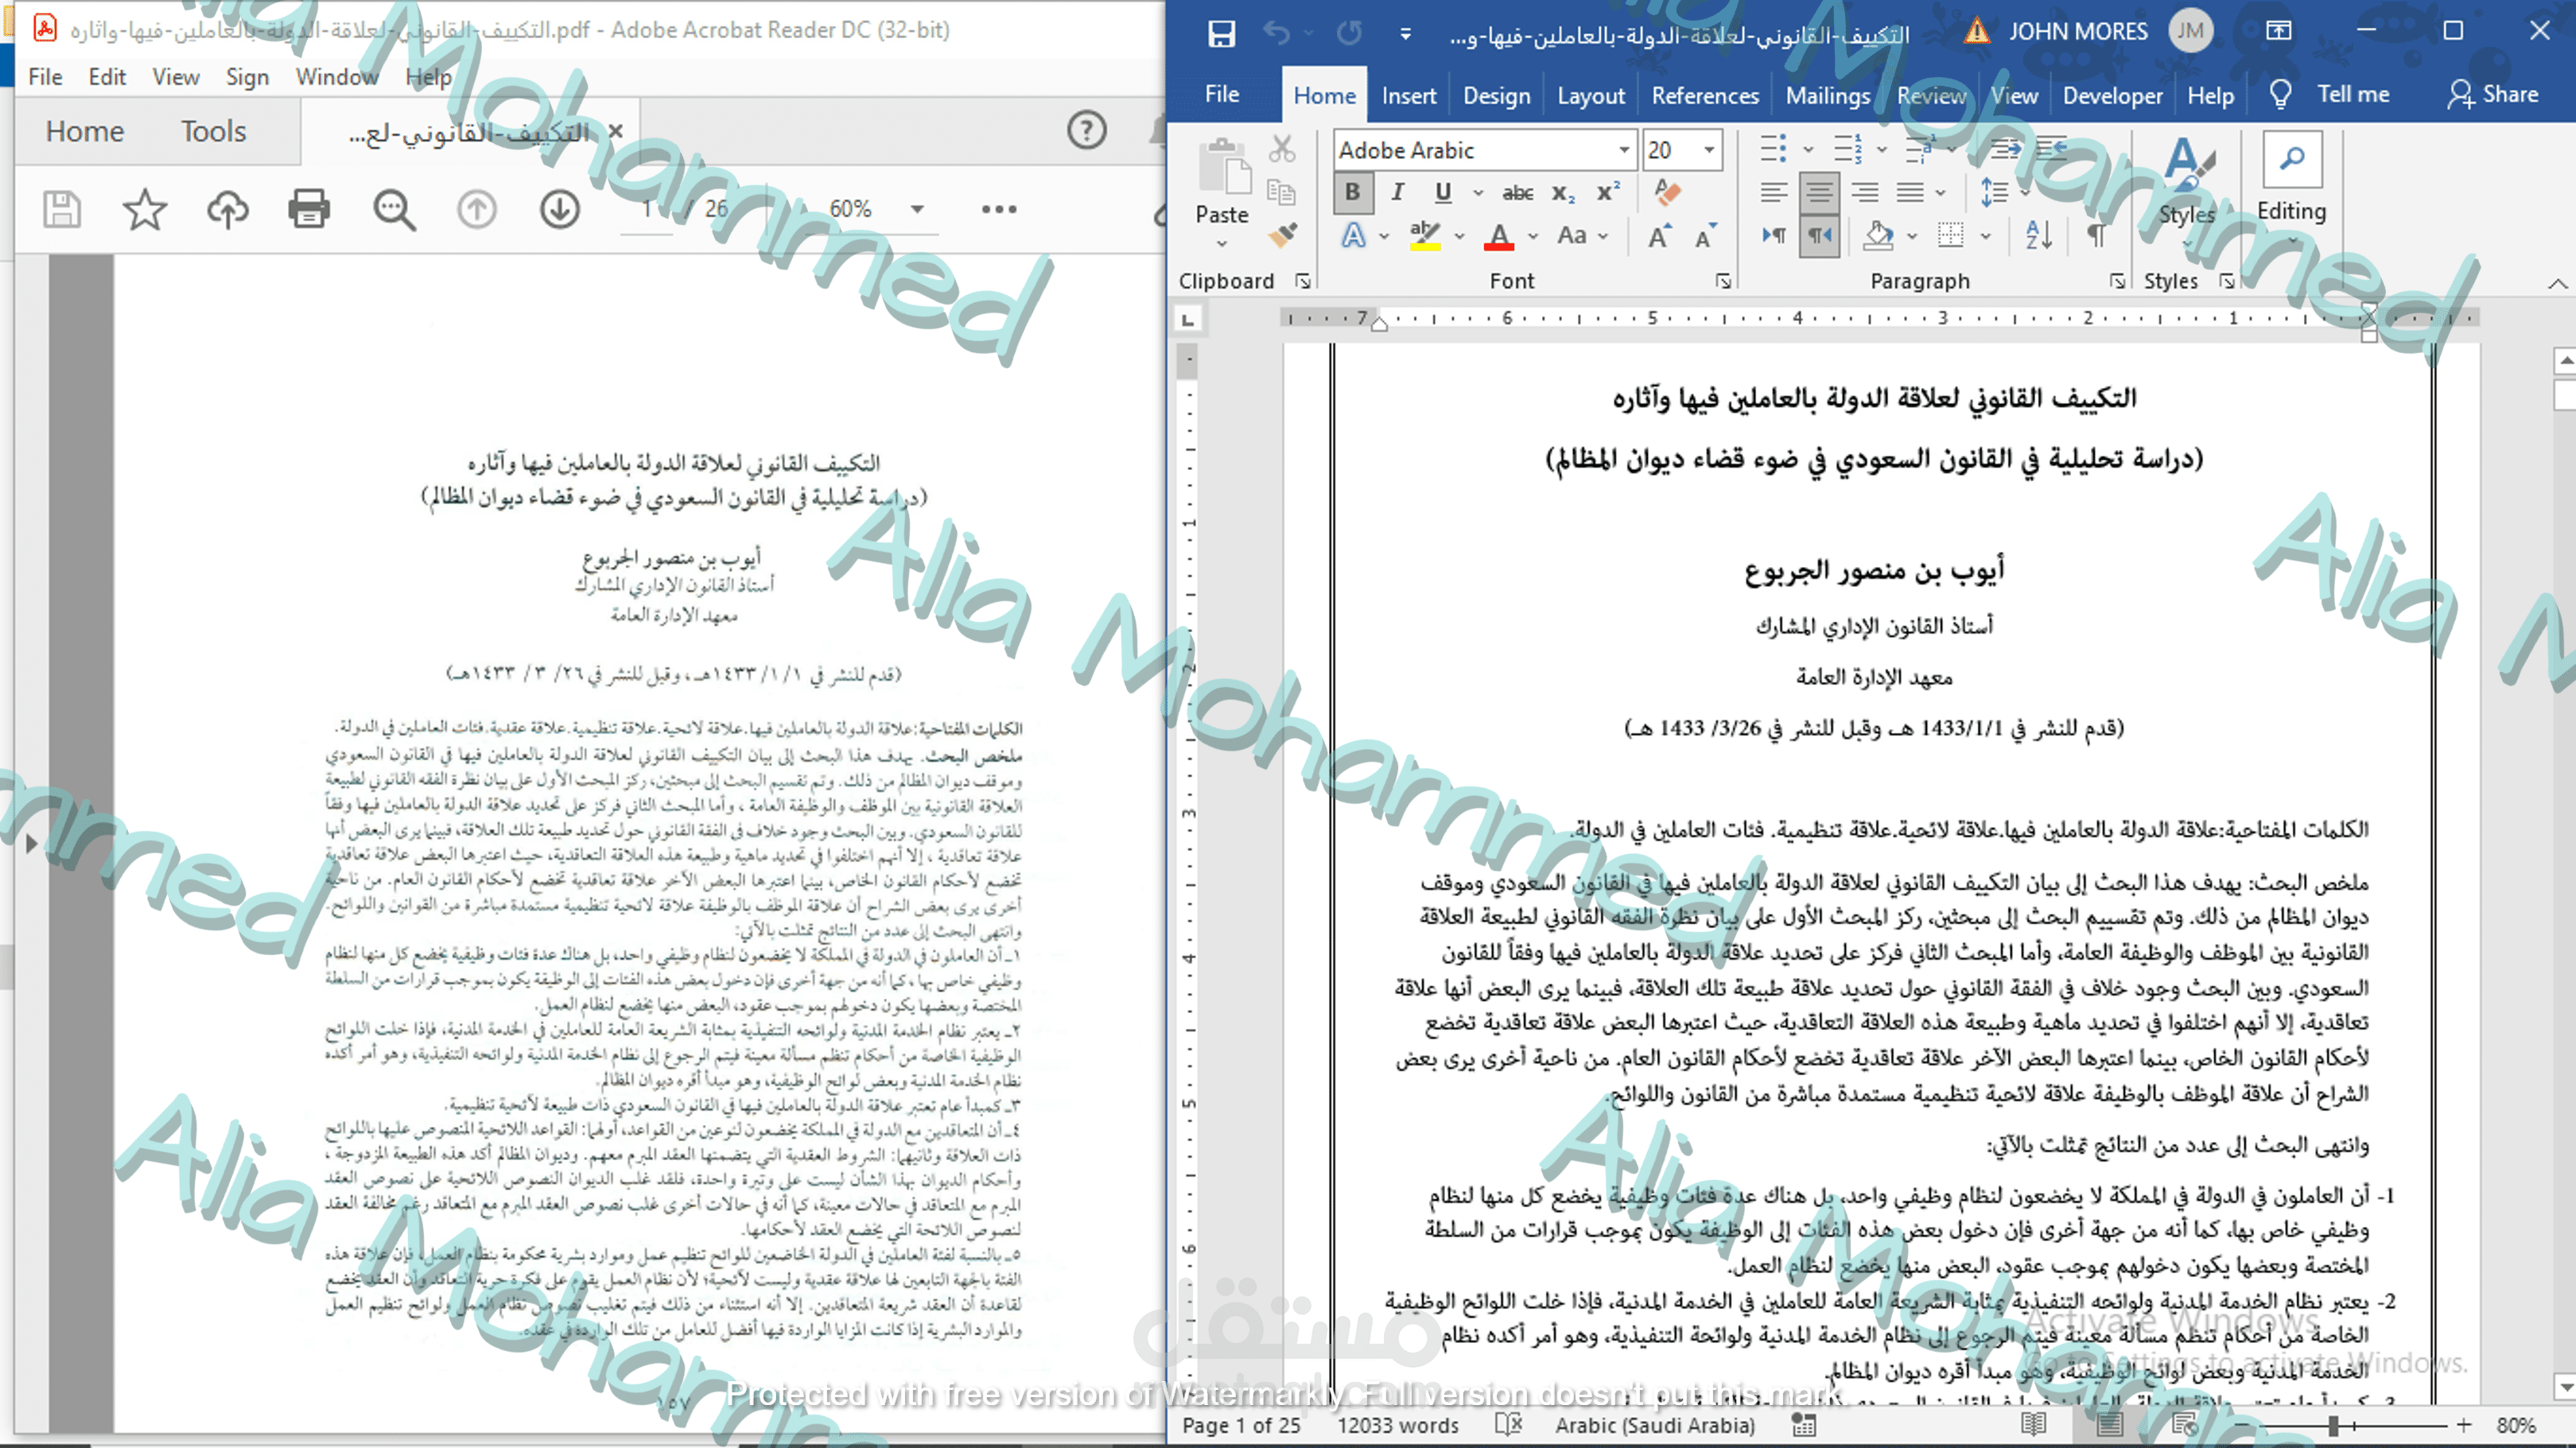
Task: Toggle Bold formatting in Word
Action: (1352, 192)
